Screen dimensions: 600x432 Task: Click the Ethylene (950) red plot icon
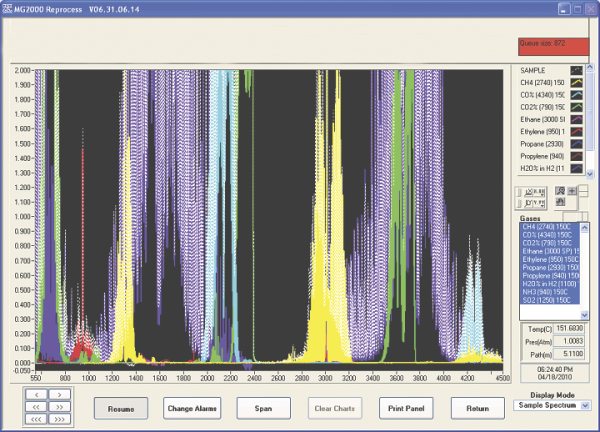tap(576, 132)
